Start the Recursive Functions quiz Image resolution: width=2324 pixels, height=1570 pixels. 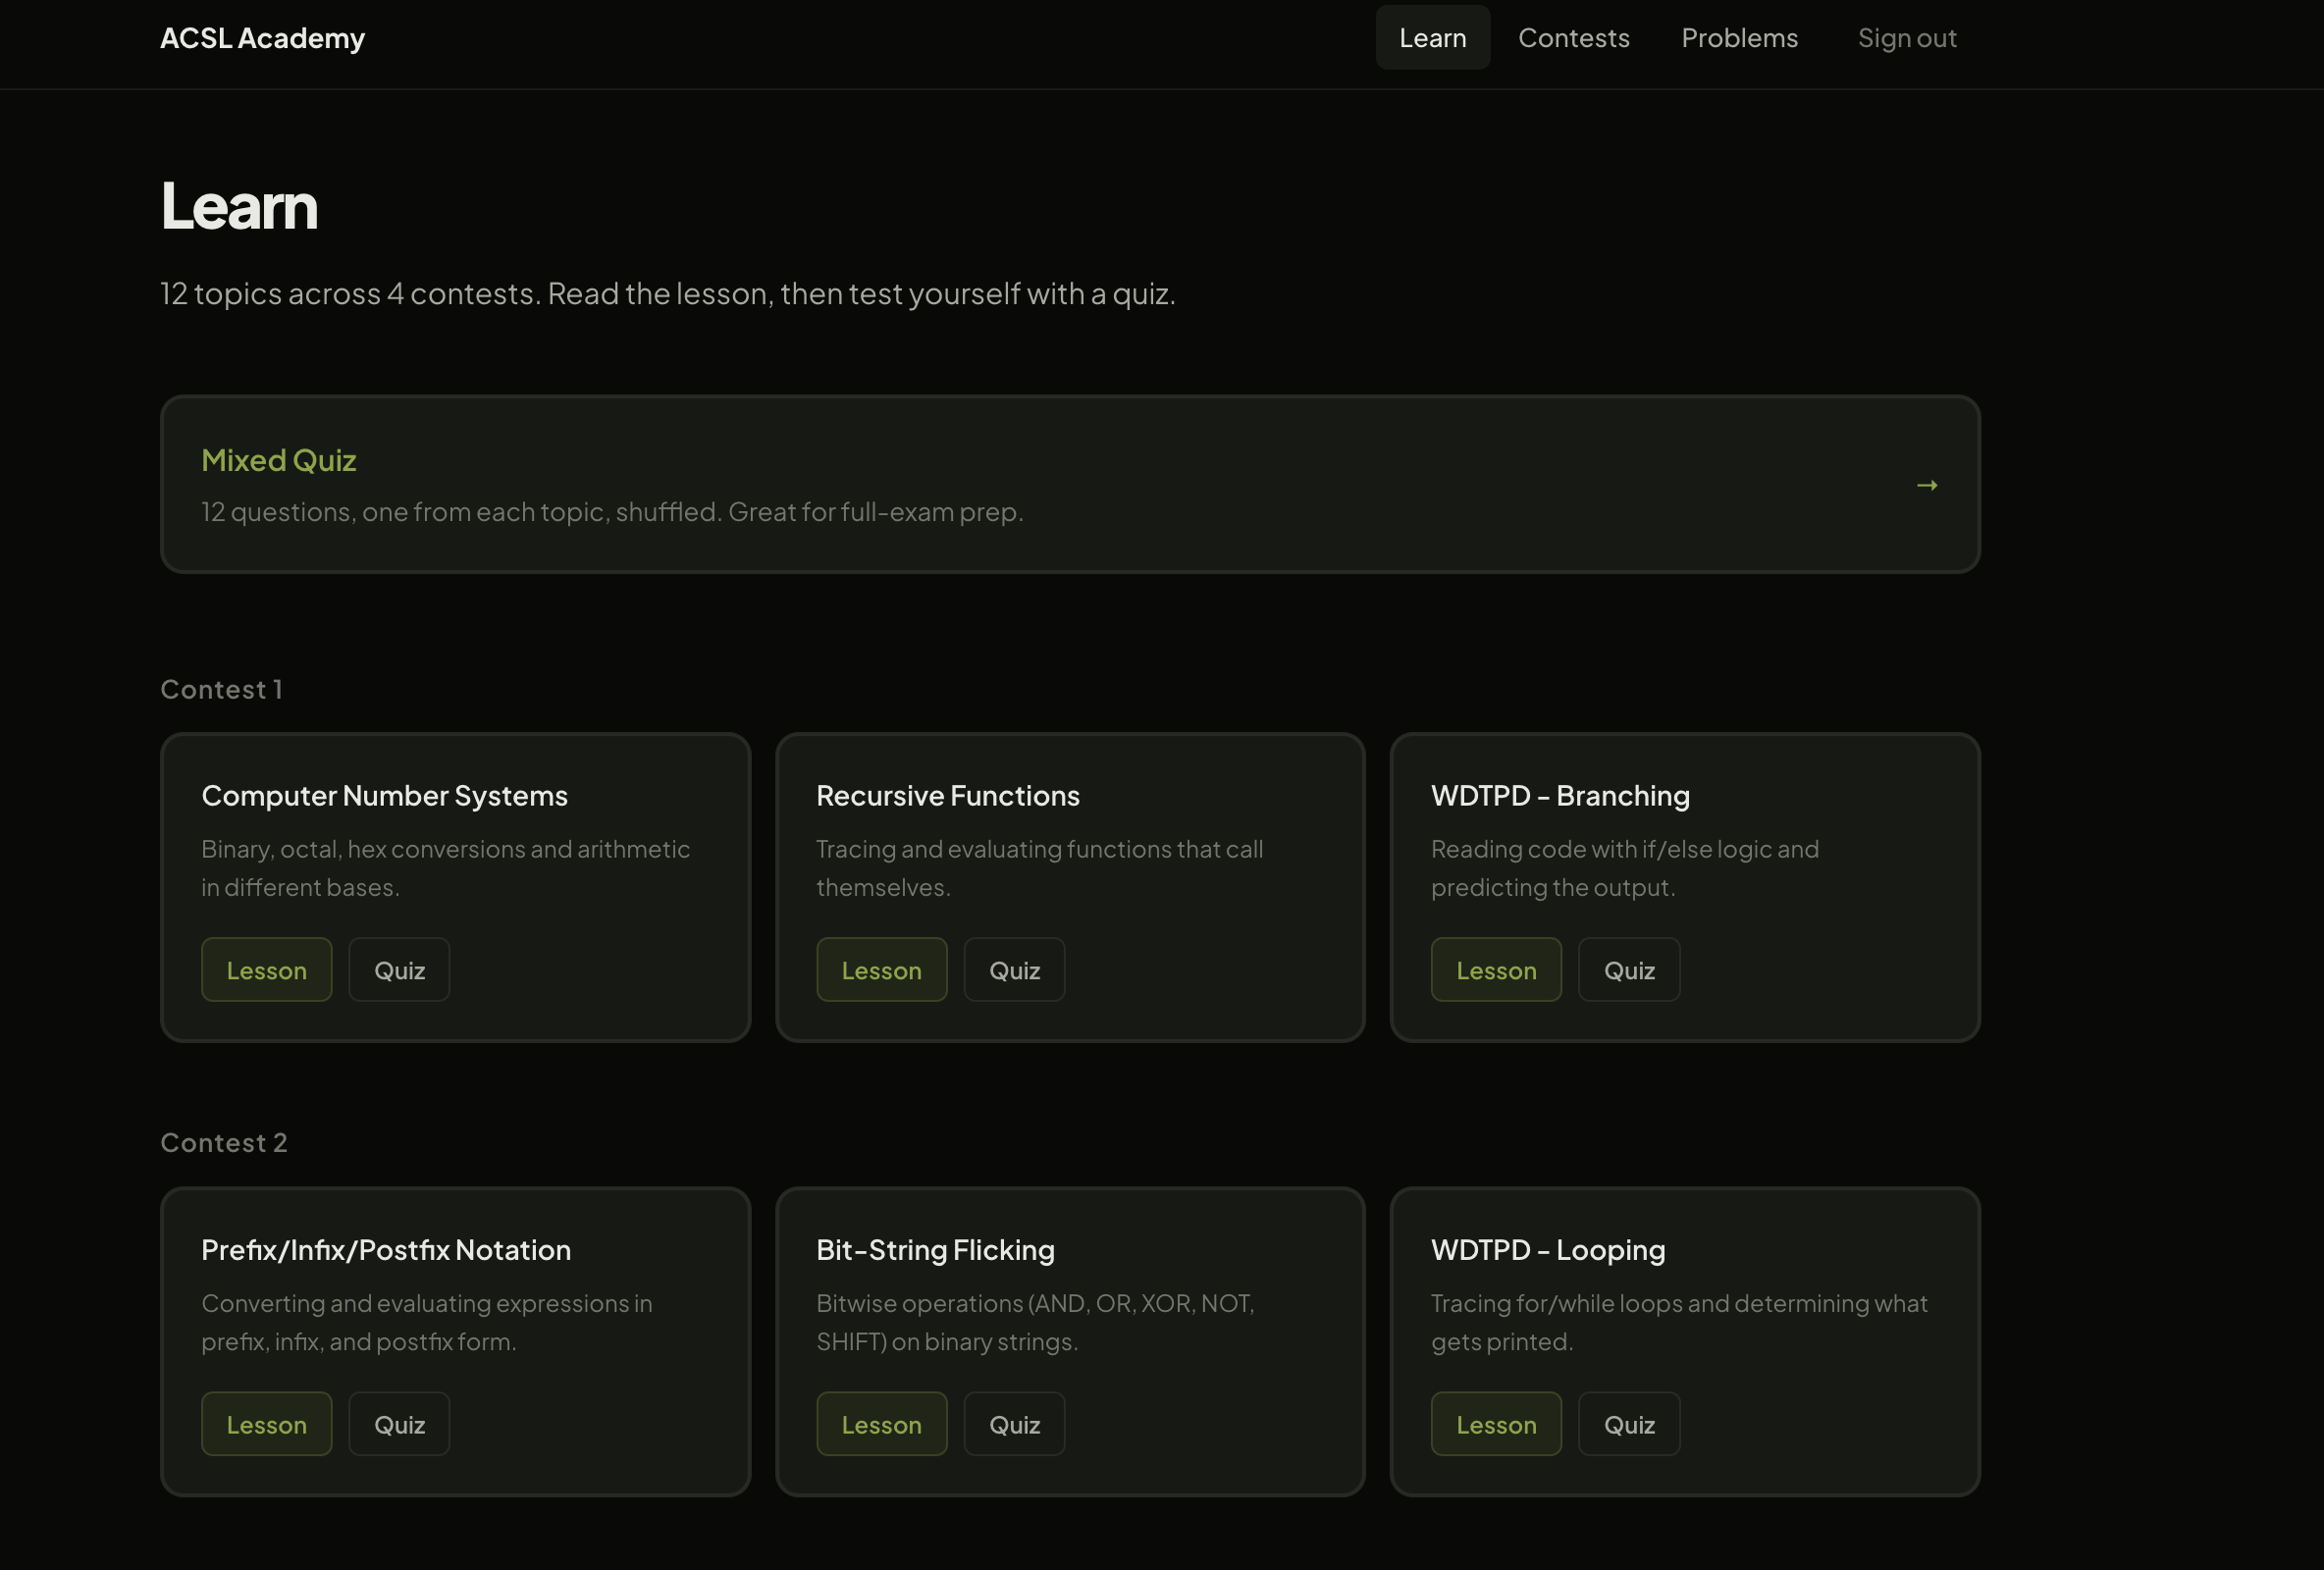point(1013,969)
